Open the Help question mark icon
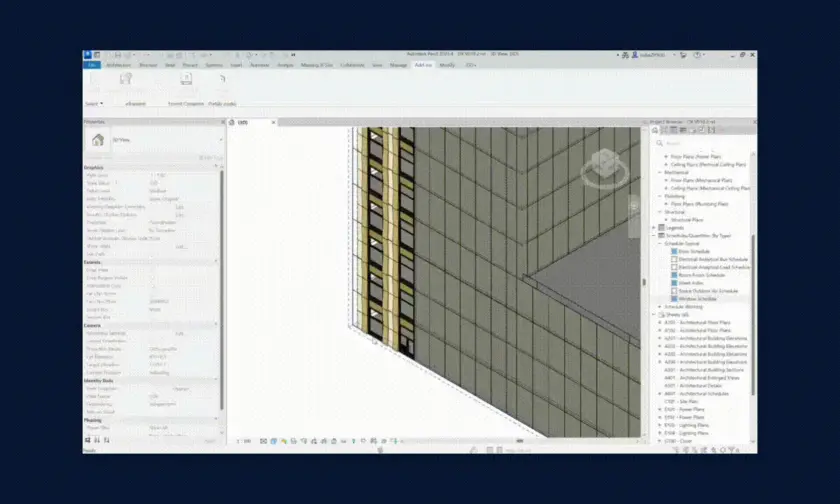 click(697, 55)
